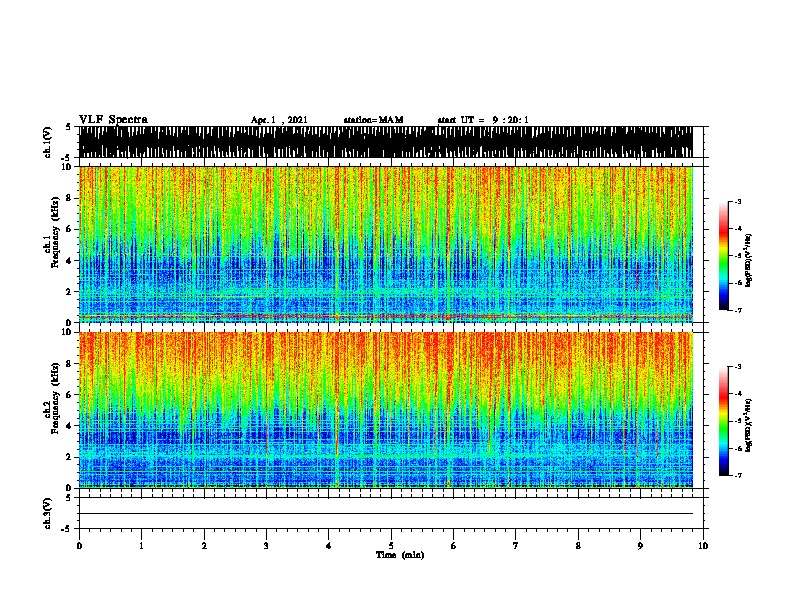The width and height of the screenshot is (792, 612).
Task: Click the 'station=MAM' header label
Action: [373, 120]
